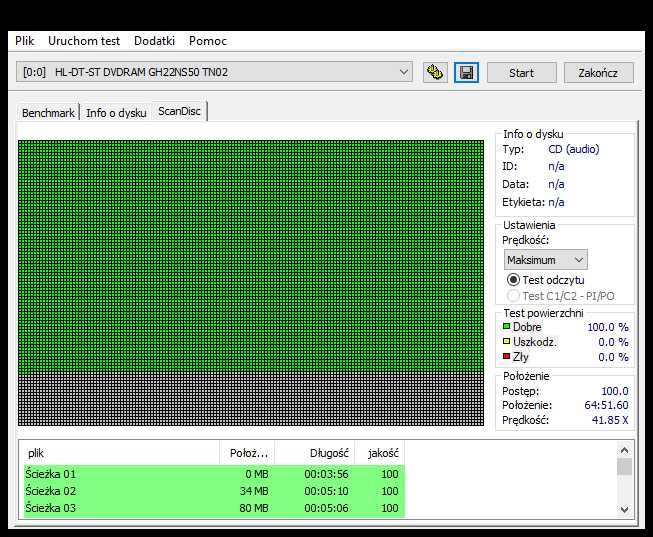Click the track list scroll down arrow

tap(624, 509)
